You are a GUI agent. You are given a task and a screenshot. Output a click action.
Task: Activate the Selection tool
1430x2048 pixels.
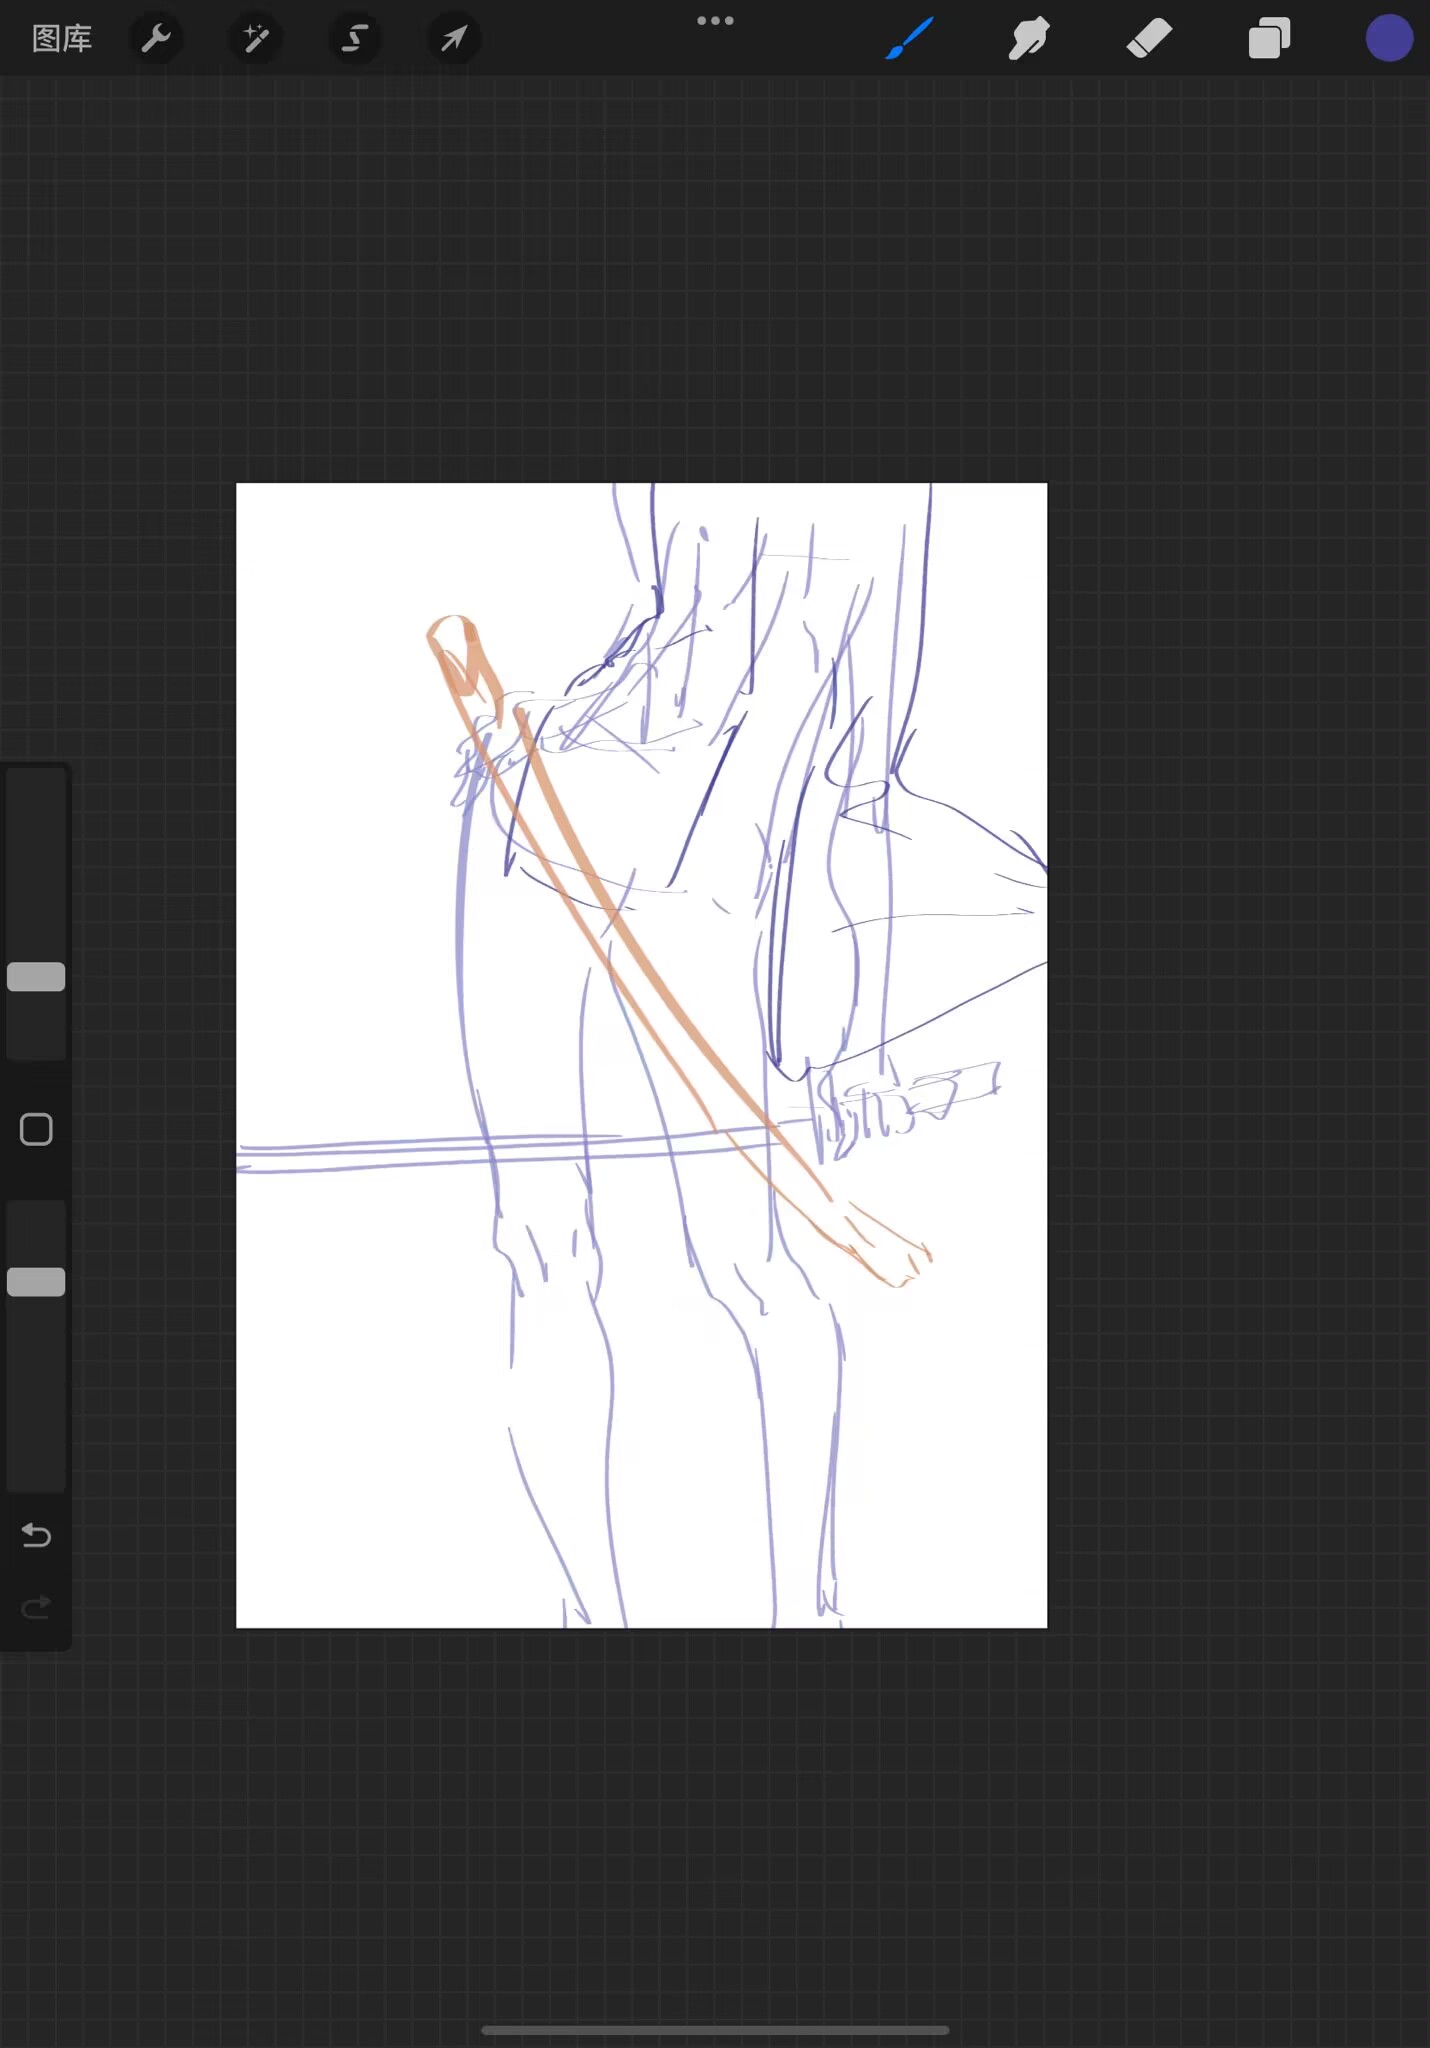pyautogui.click(x=355, y=39)
